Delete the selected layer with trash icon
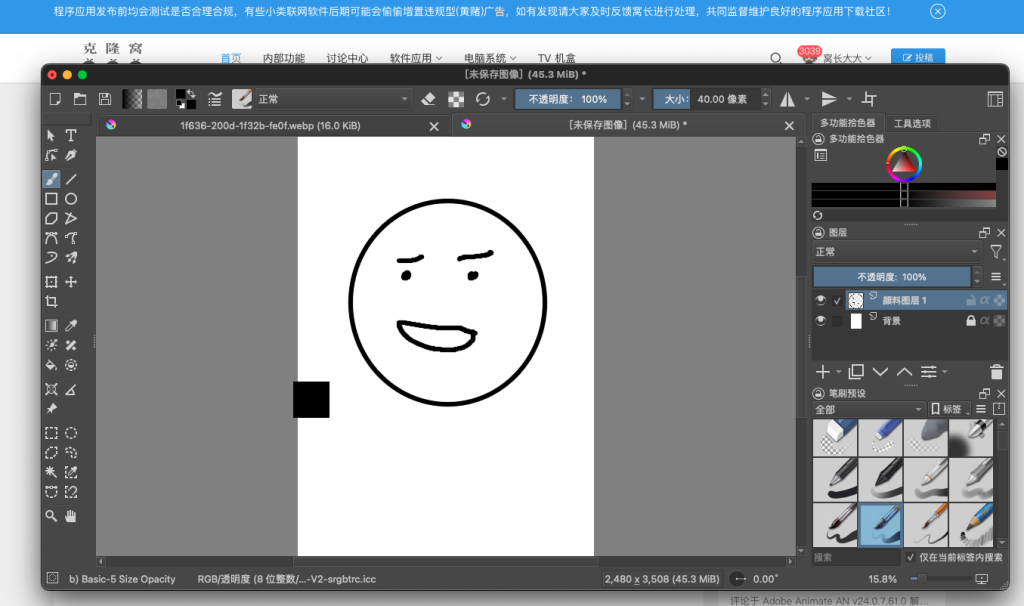Screen dimensions: 1024x606 point(996,372)
